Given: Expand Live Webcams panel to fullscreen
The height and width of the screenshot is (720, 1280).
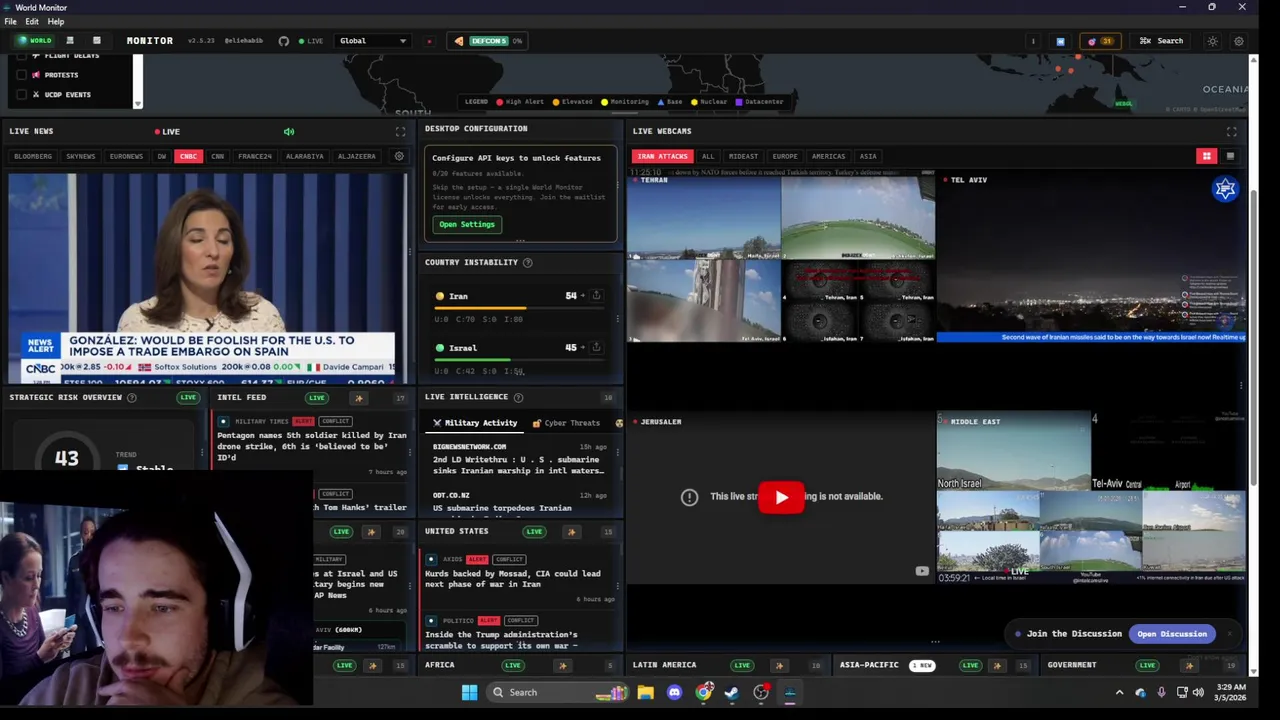Looking at the screenshot, I should click(x=1231, y=131).
